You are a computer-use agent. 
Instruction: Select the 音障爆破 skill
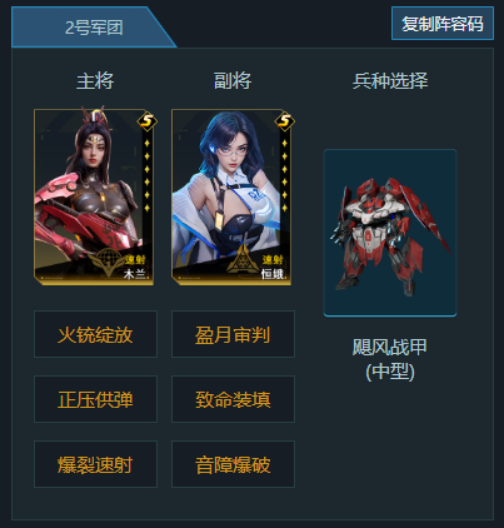233,464
